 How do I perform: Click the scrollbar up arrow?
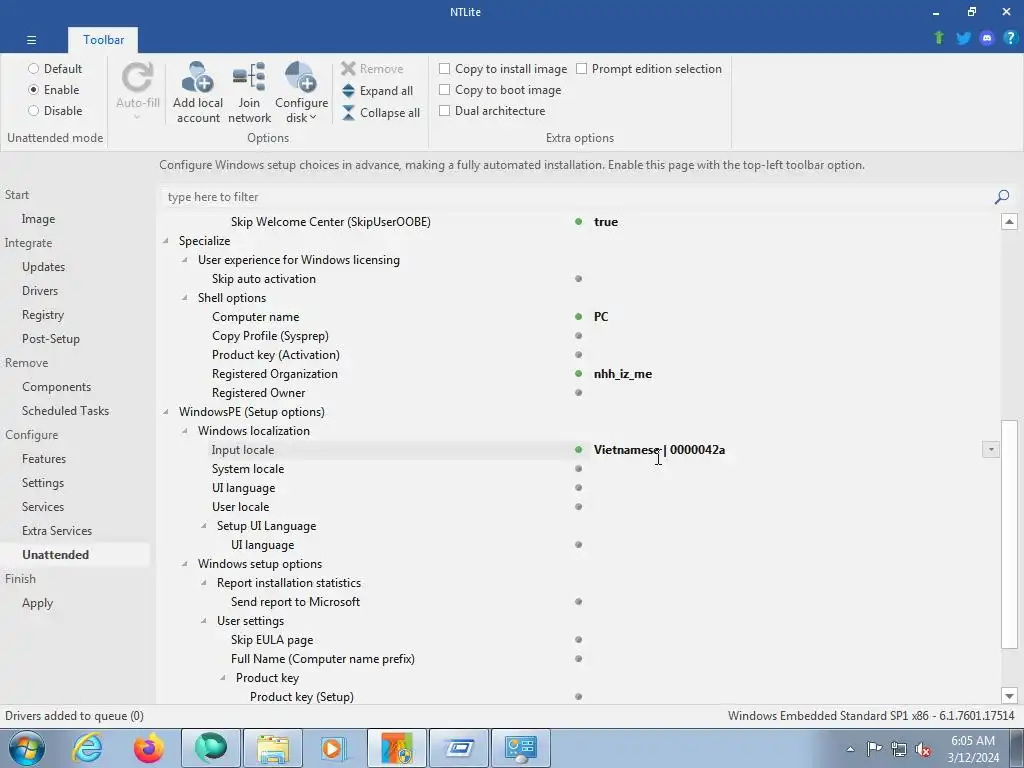point(1009,221)
